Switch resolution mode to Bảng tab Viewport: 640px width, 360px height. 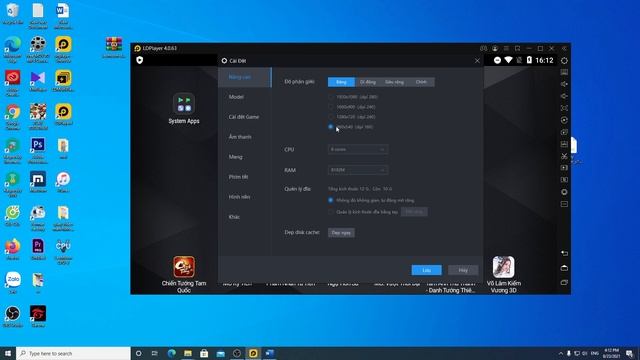pyautogui.click(x=341, y=82)
